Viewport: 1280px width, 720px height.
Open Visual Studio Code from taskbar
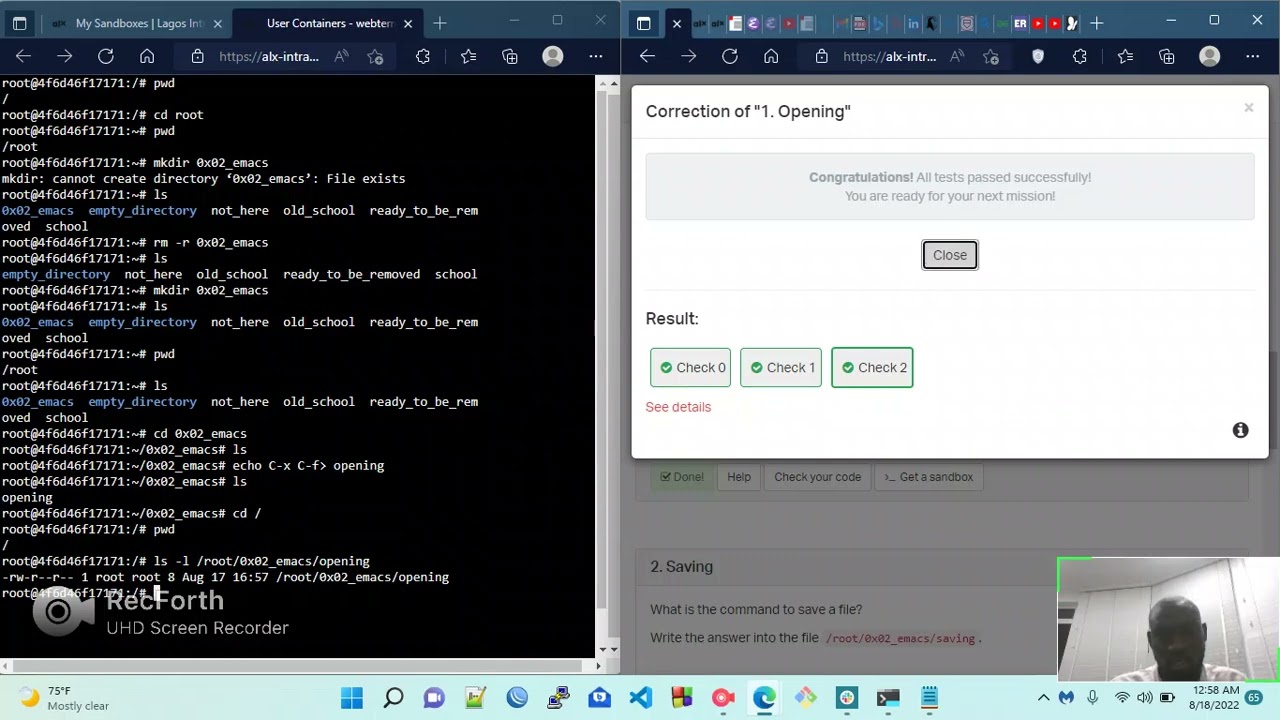(641, 698)
